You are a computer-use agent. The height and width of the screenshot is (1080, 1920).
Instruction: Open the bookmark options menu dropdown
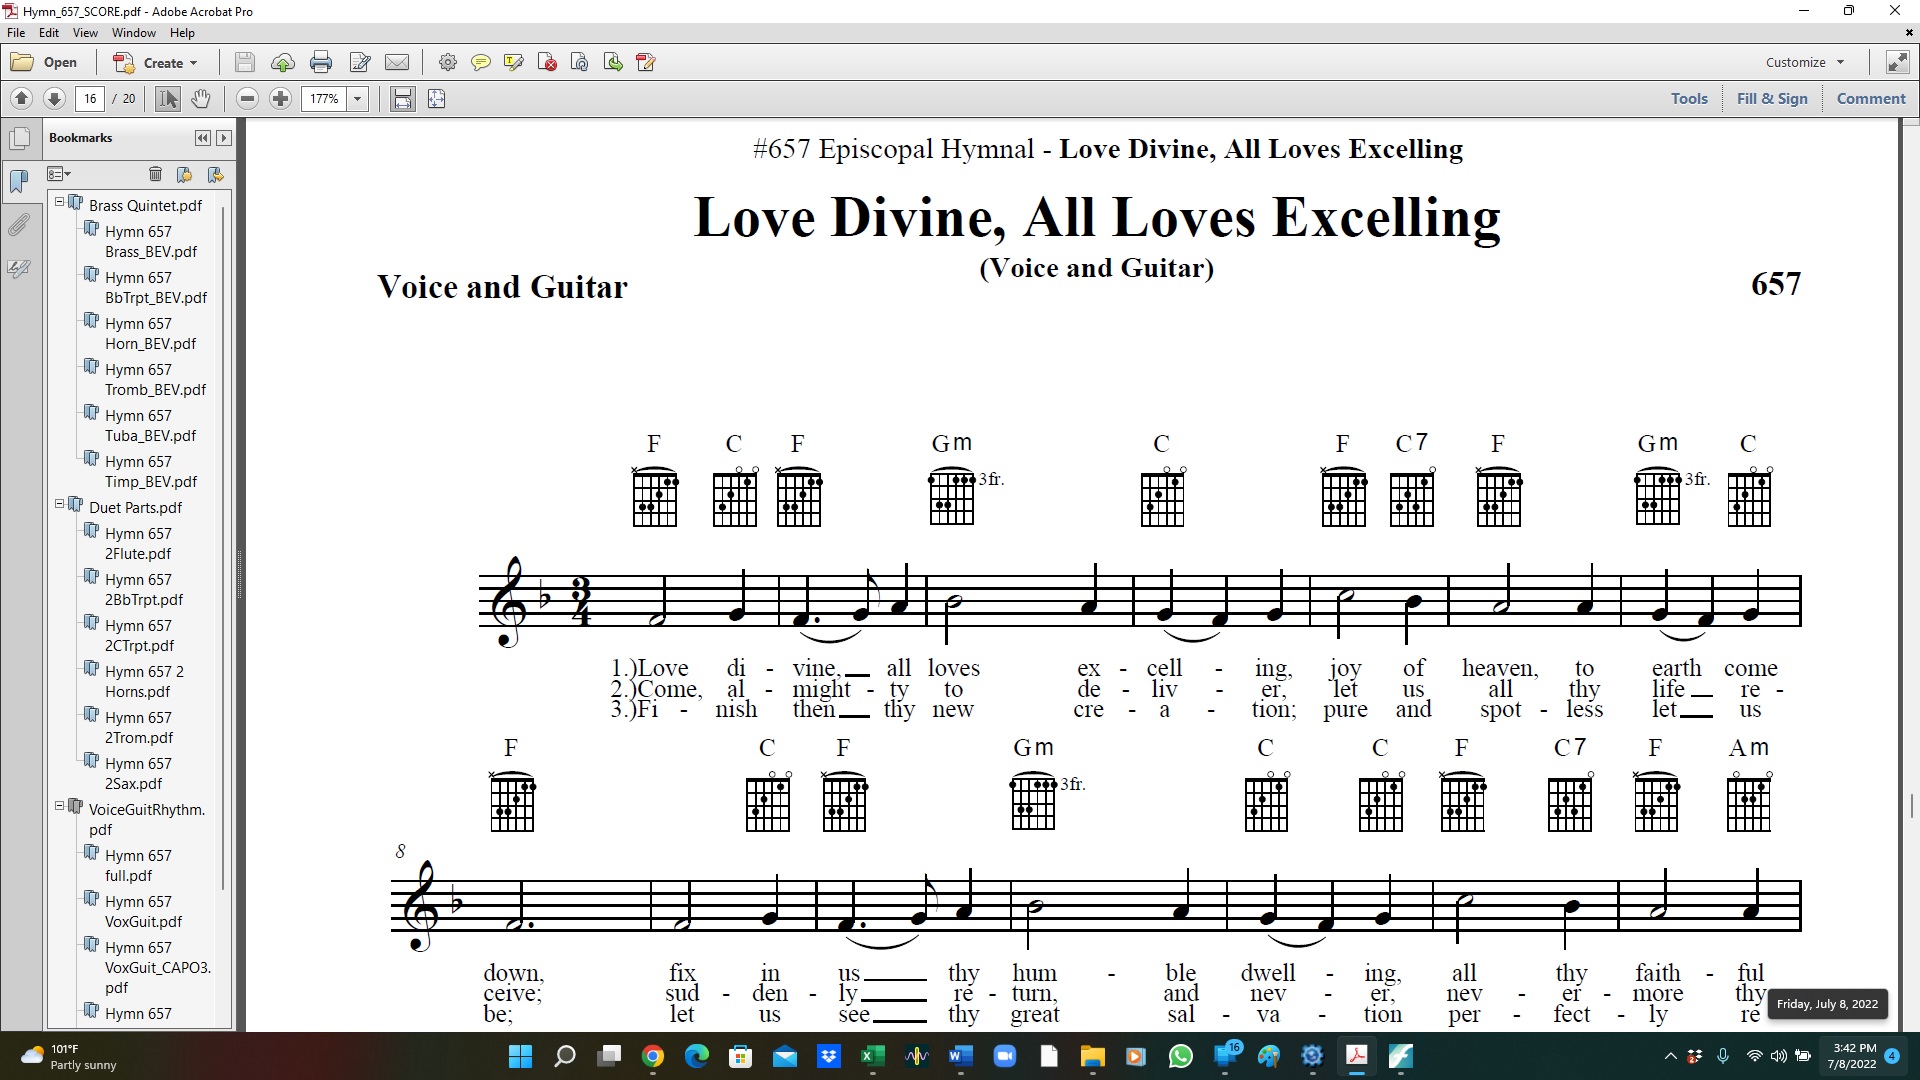tap(59, 174)
